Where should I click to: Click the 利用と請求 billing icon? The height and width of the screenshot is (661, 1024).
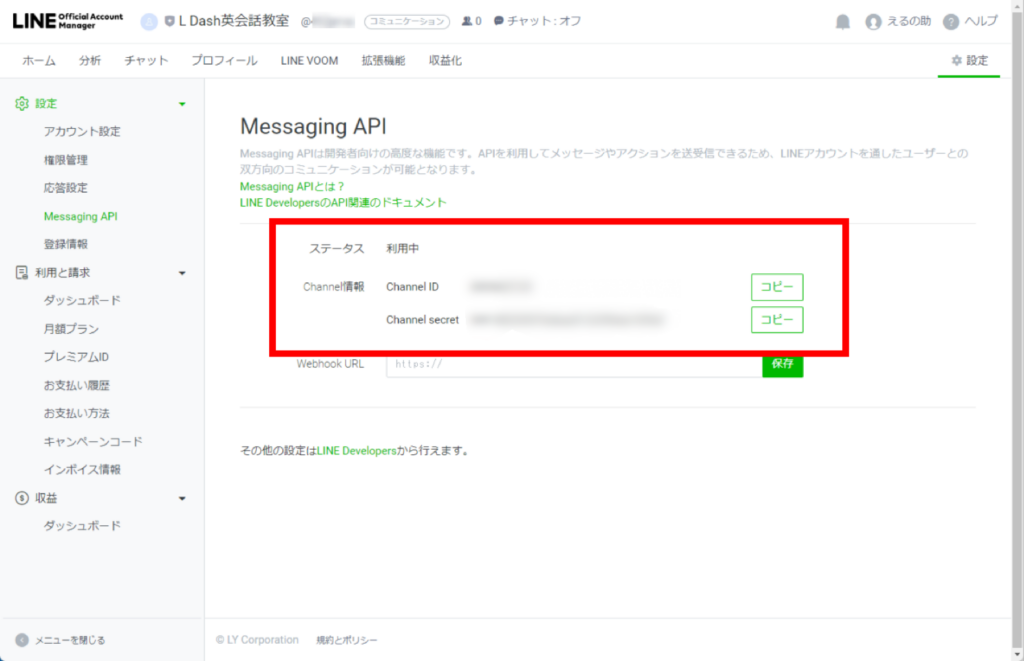[x=22, y=272]
